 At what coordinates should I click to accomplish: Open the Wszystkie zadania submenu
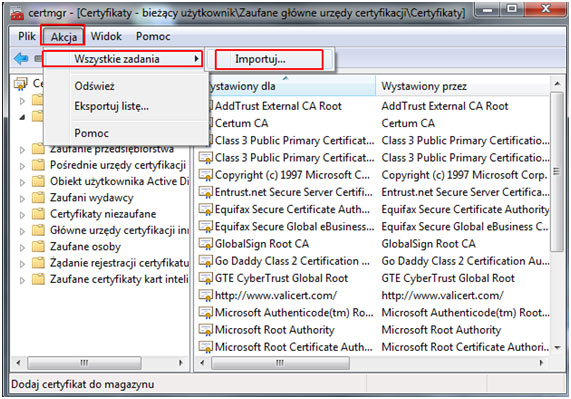pyautogui.click(x=122, y=59)
